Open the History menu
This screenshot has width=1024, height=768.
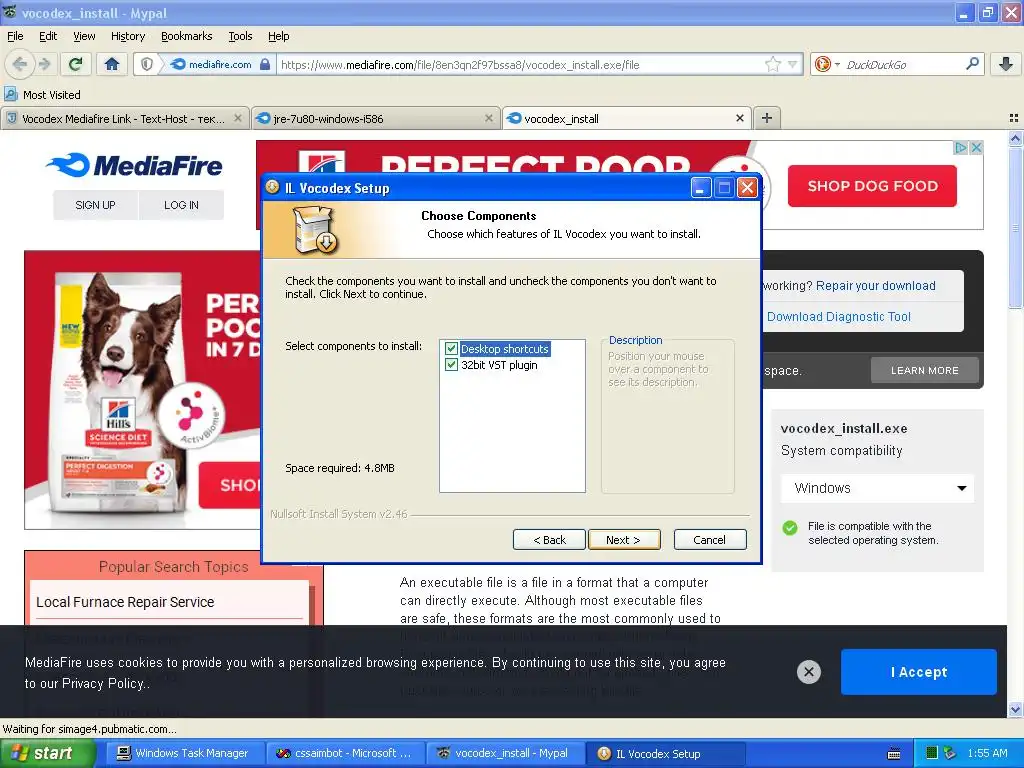coord(127,36)
